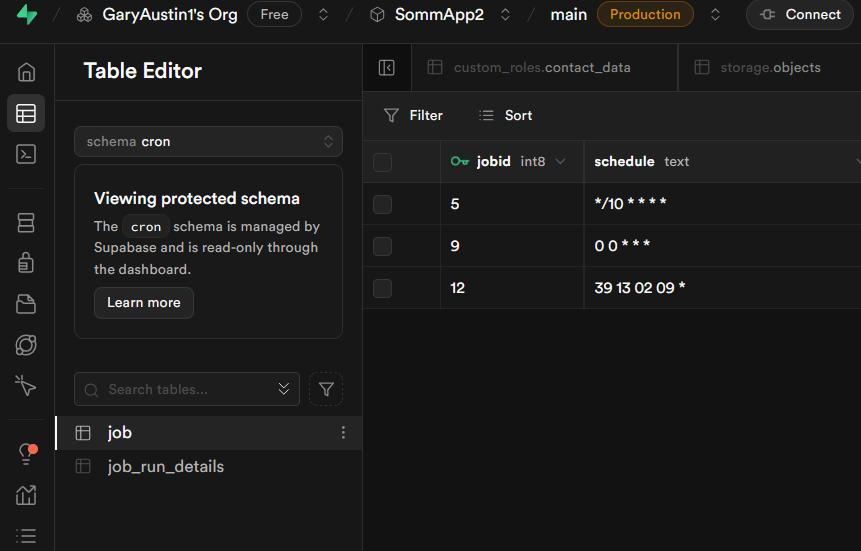
Task: Open the SommApp2 project switcher
Action: tap(505, 15)
